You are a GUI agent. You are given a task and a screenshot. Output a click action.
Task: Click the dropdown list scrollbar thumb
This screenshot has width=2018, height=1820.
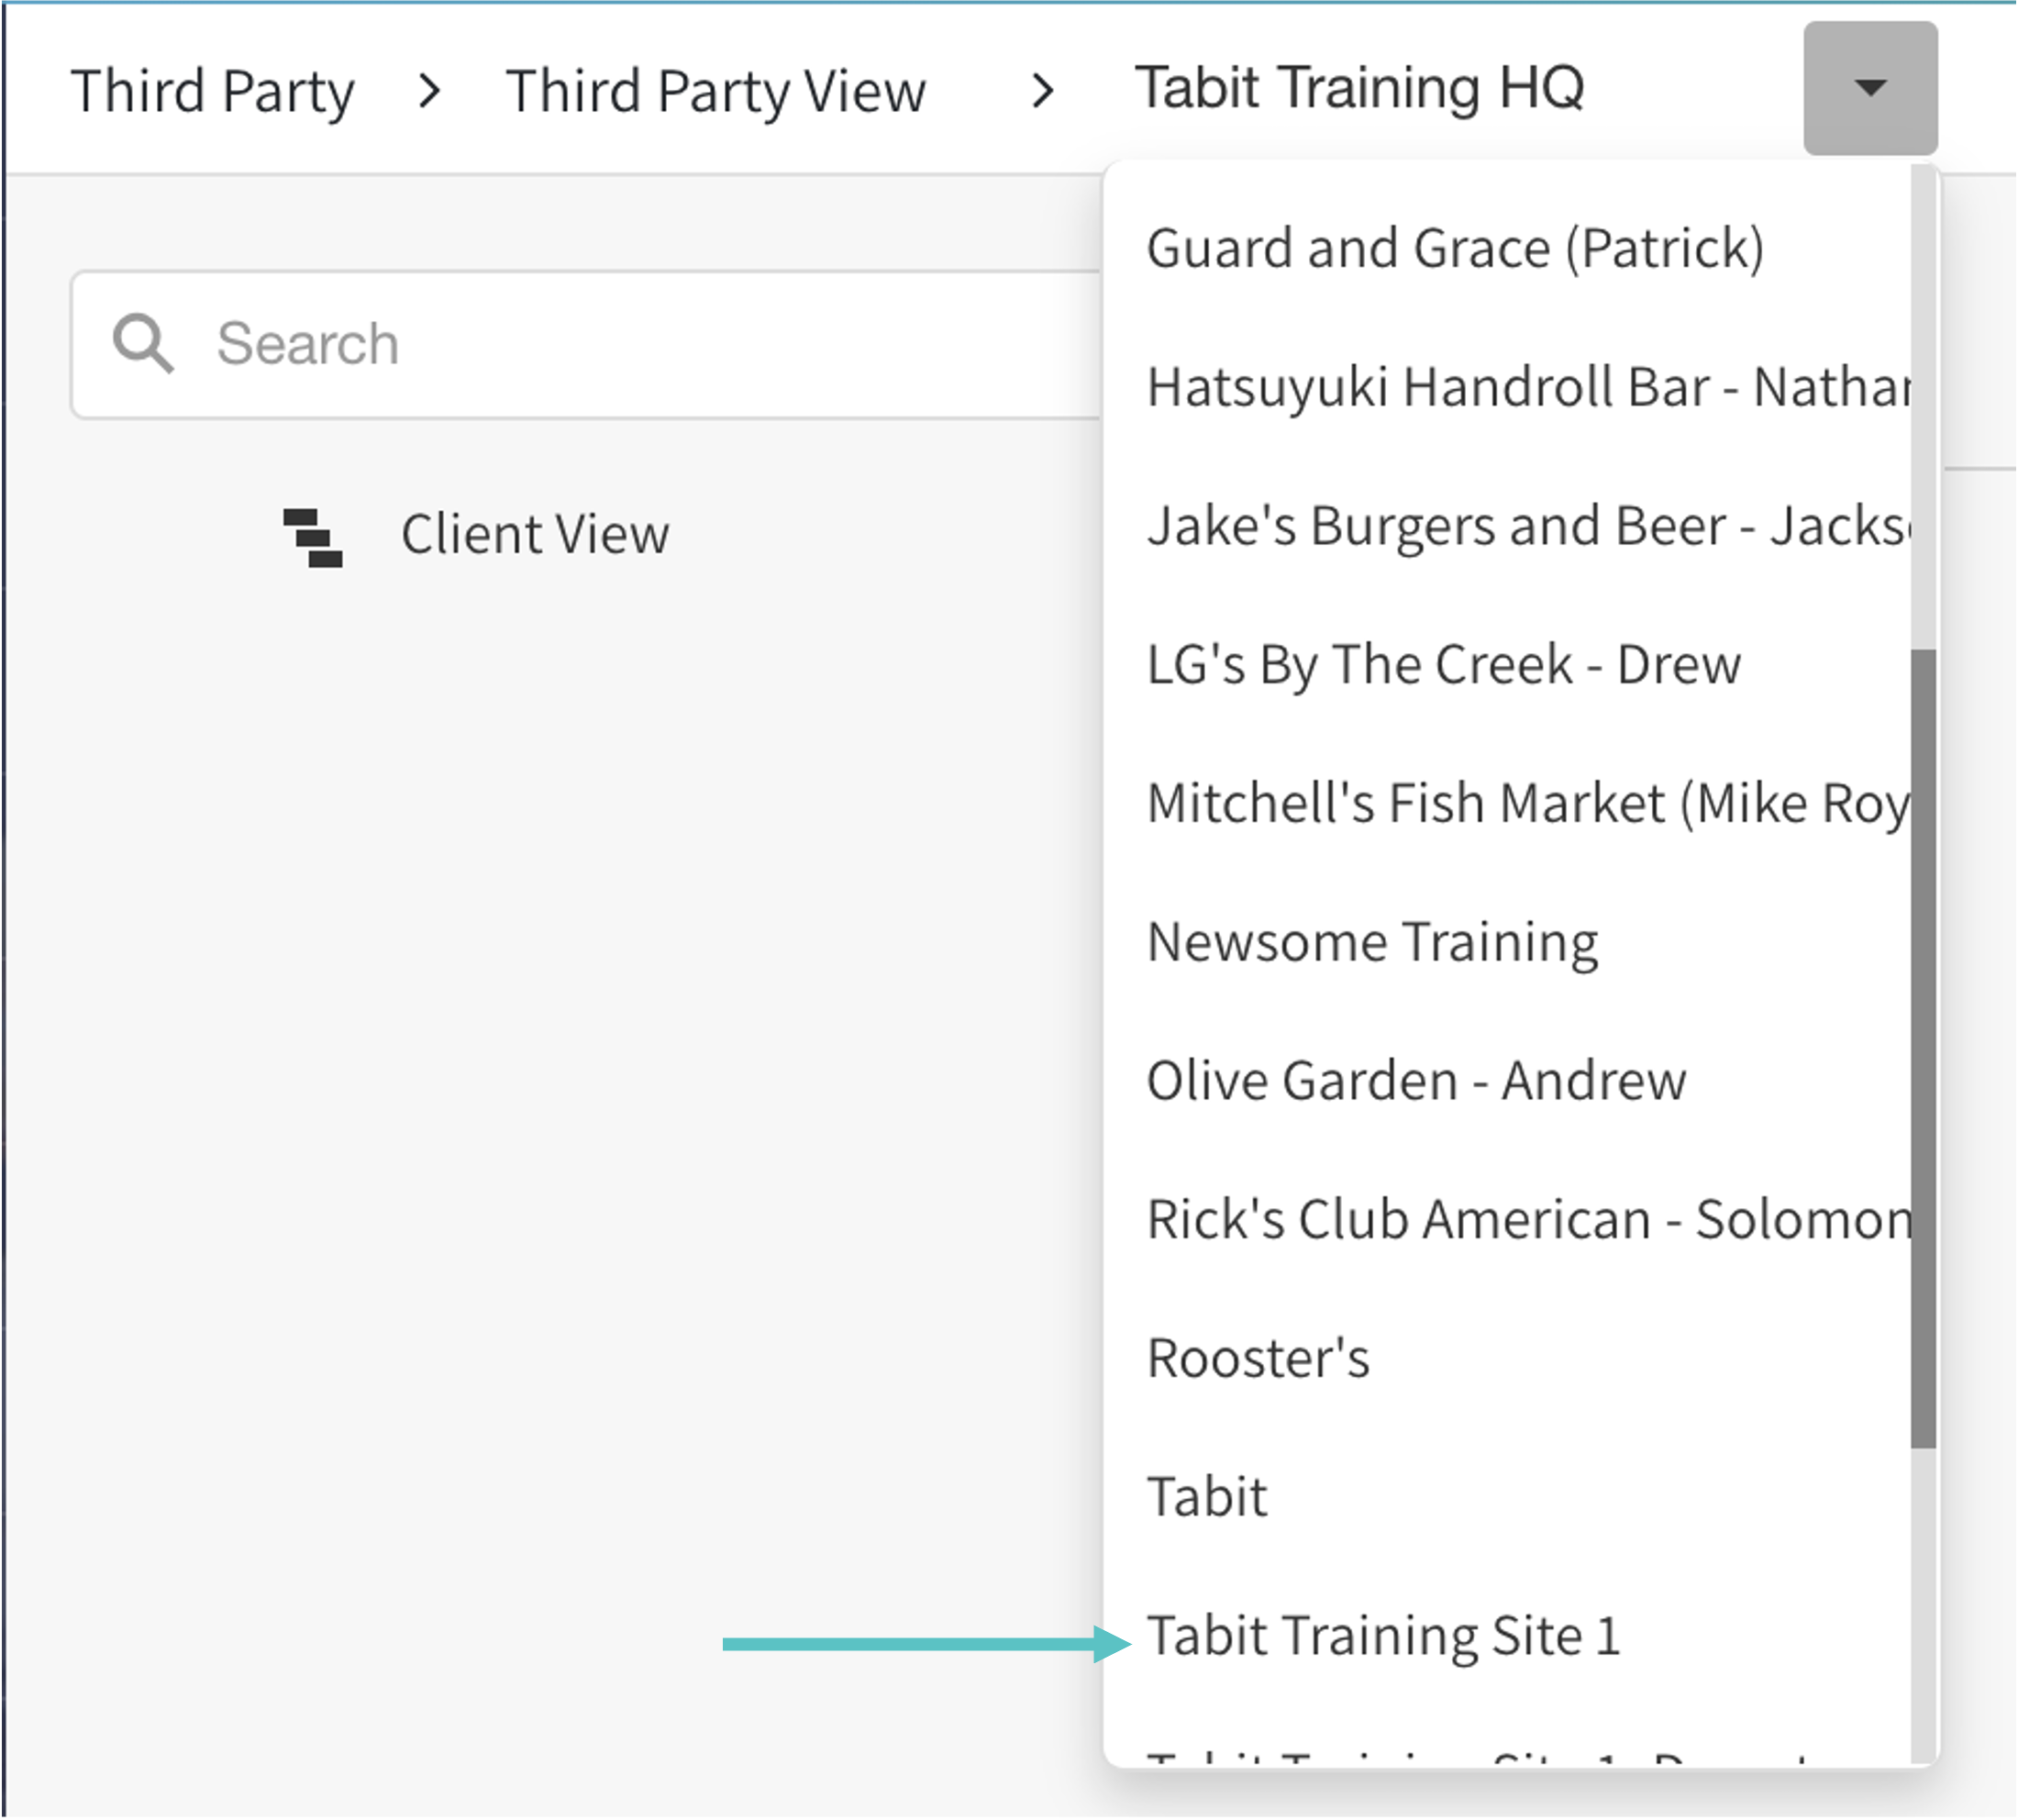(x=1922, y=1047)
